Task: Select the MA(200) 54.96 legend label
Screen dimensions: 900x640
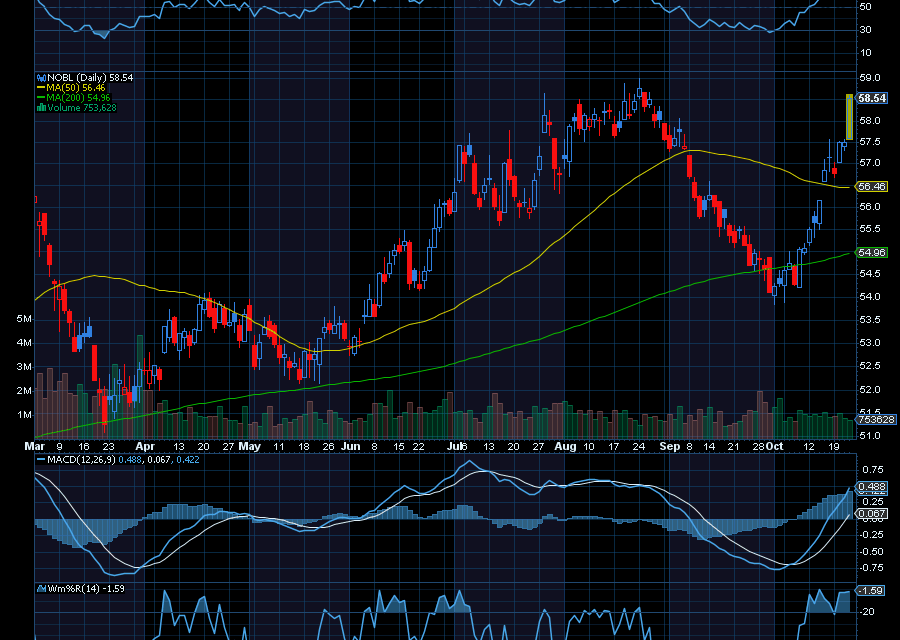Action: click(73, 98)
